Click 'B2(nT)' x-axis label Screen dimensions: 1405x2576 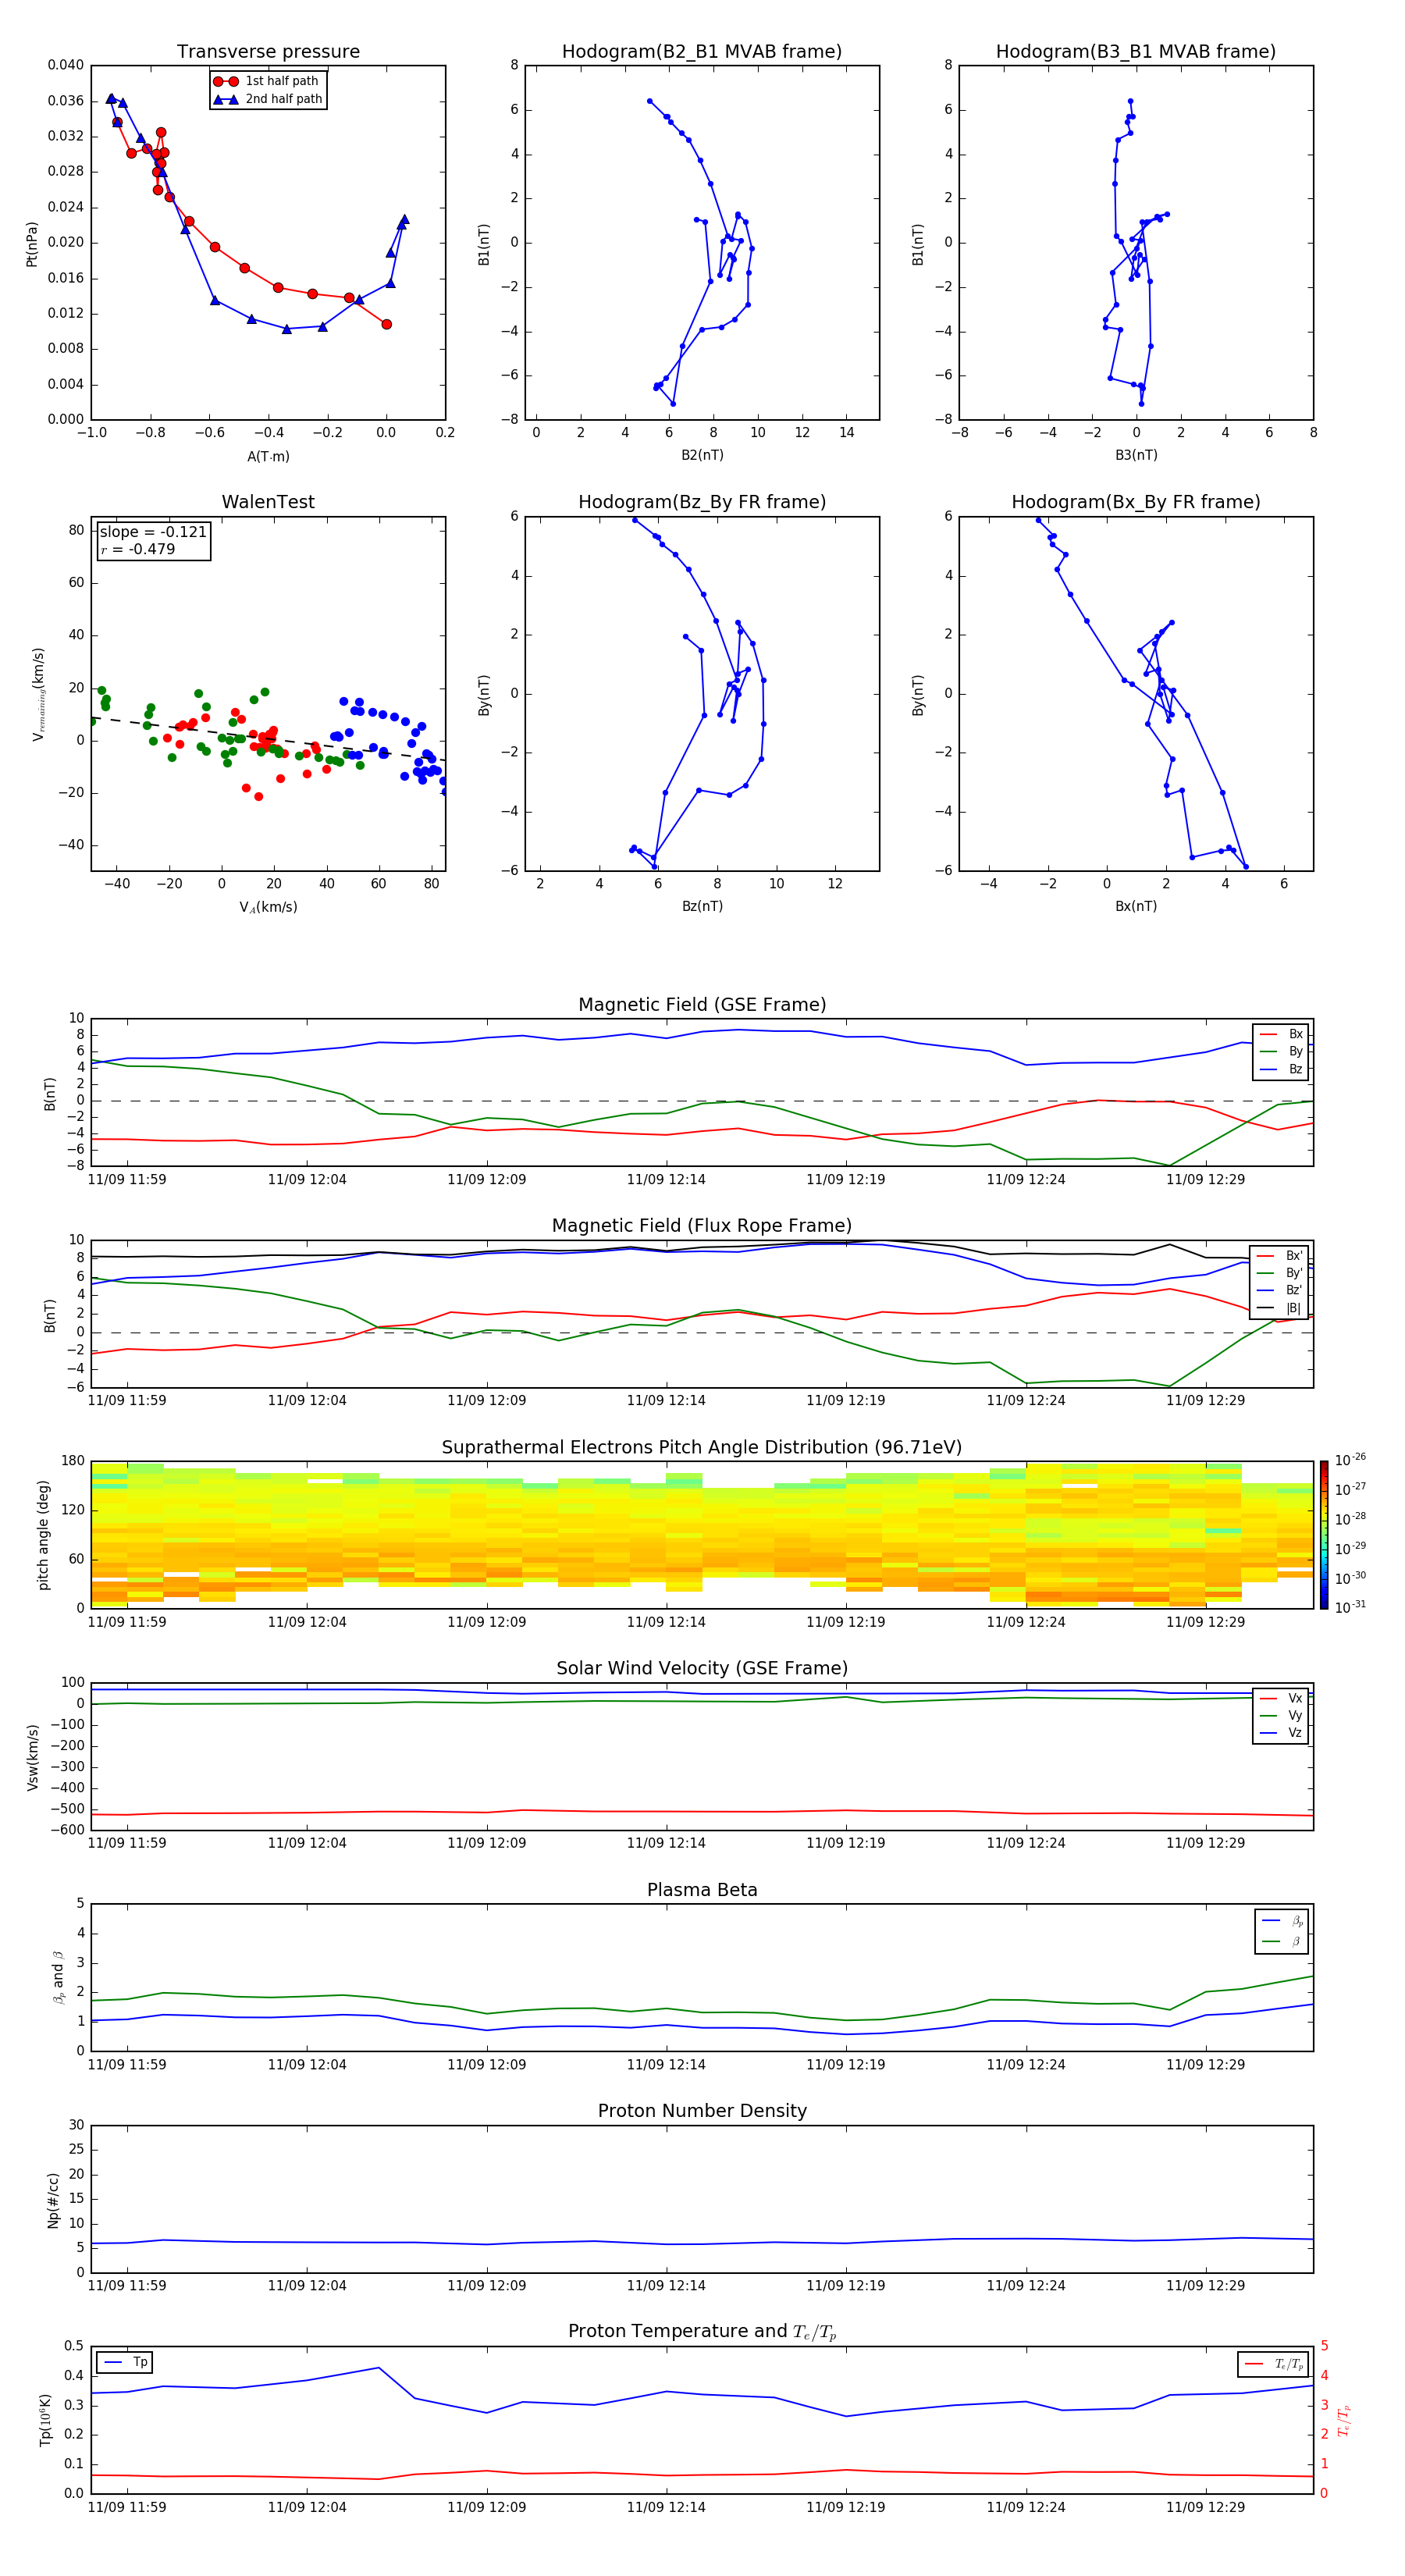[x=702, y=455]
